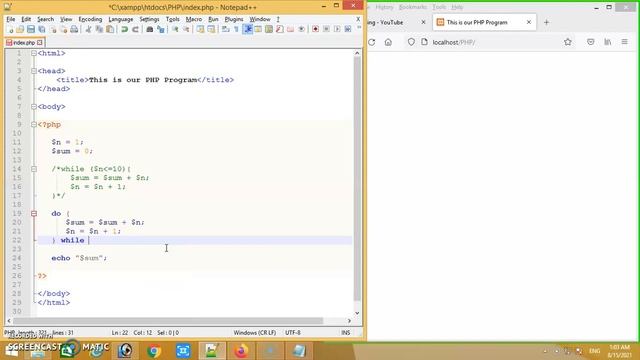Viewport: 640px width, 360px height.
Task: Cut selection with the scissors icon
Action: tap(89, 29)
